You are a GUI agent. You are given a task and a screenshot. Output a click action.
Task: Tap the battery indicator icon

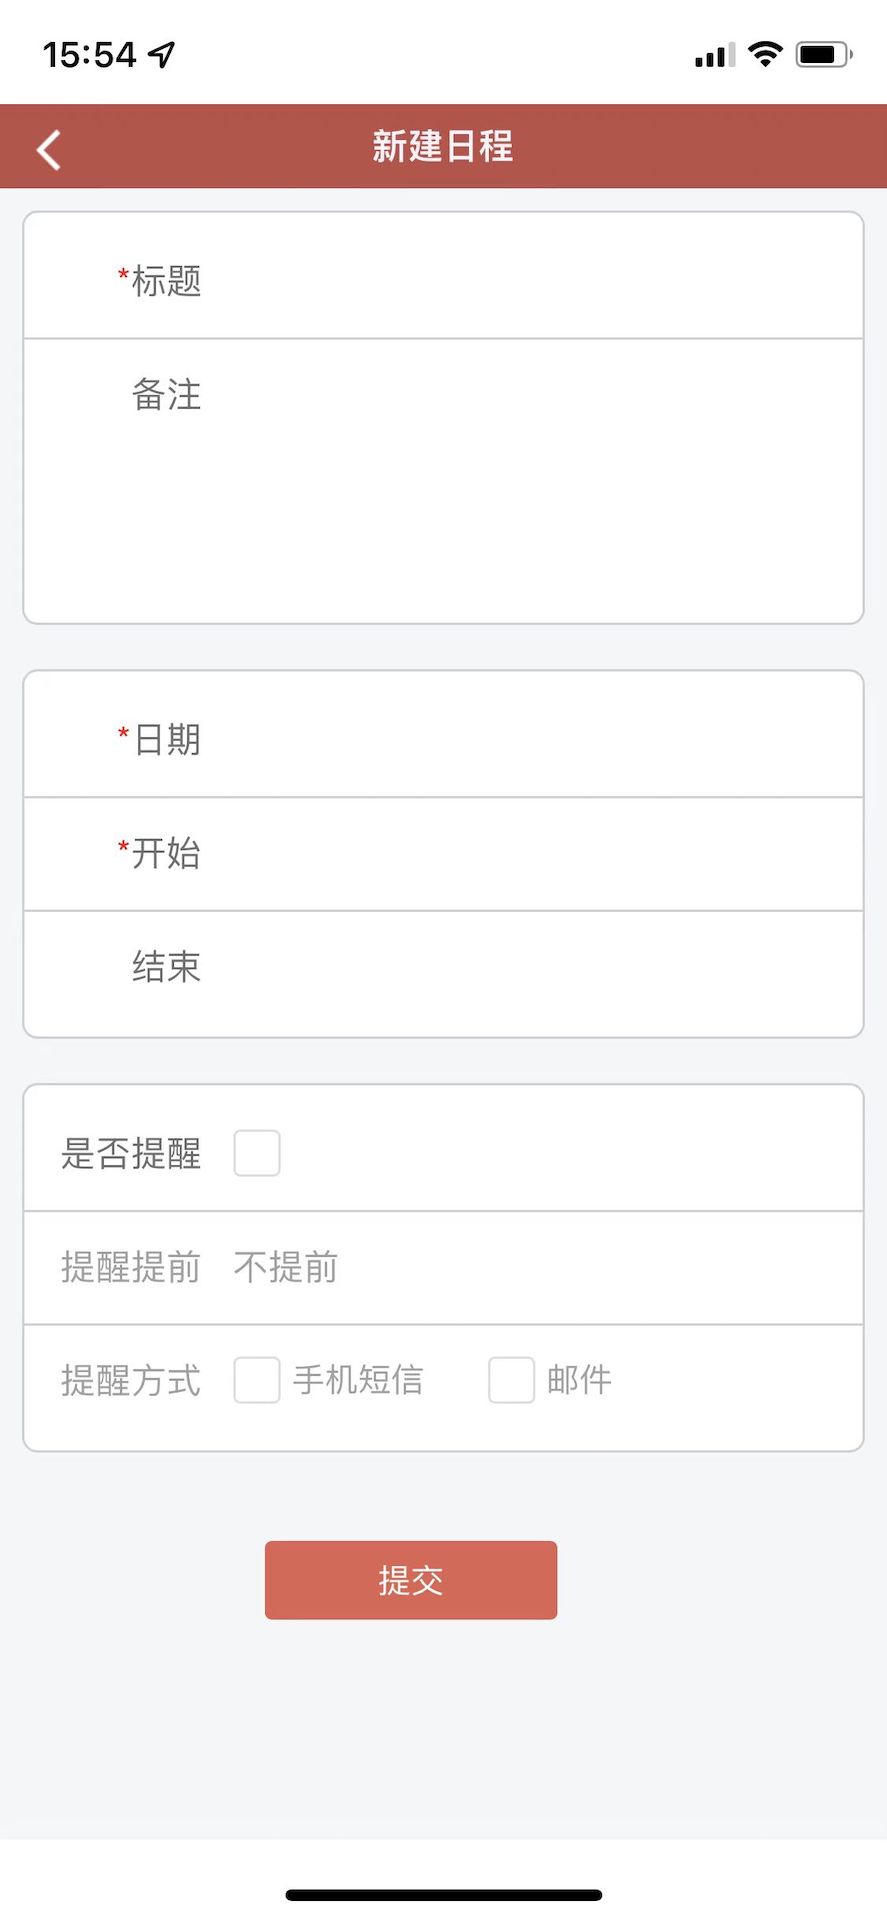(x=823, y=54)
